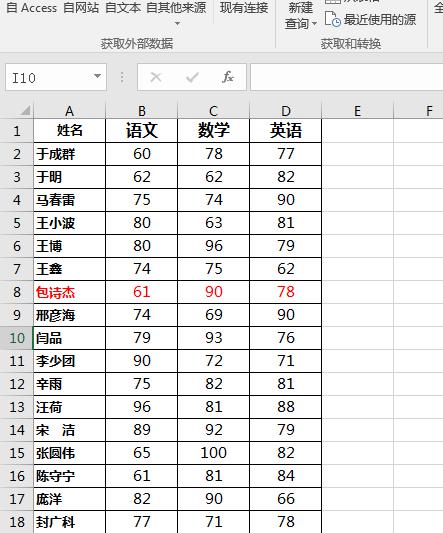This screenshot has height=533, width=443.
Task: Select the cell with name 王小波
Action: tap(70, 223)
